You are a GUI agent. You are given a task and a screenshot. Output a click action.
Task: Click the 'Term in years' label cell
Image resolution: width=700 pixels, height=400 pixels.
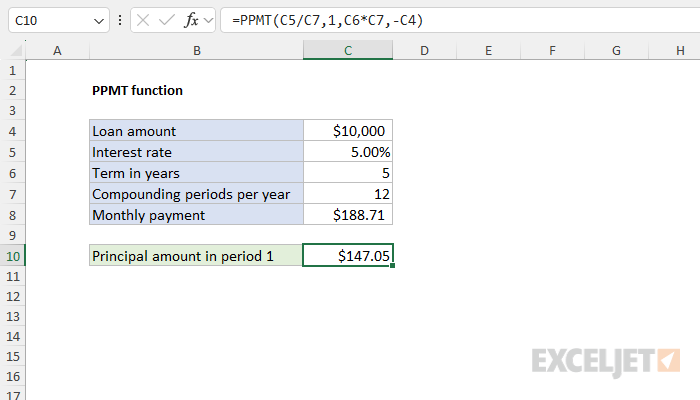pyautogui.click(x=196, y=173)
